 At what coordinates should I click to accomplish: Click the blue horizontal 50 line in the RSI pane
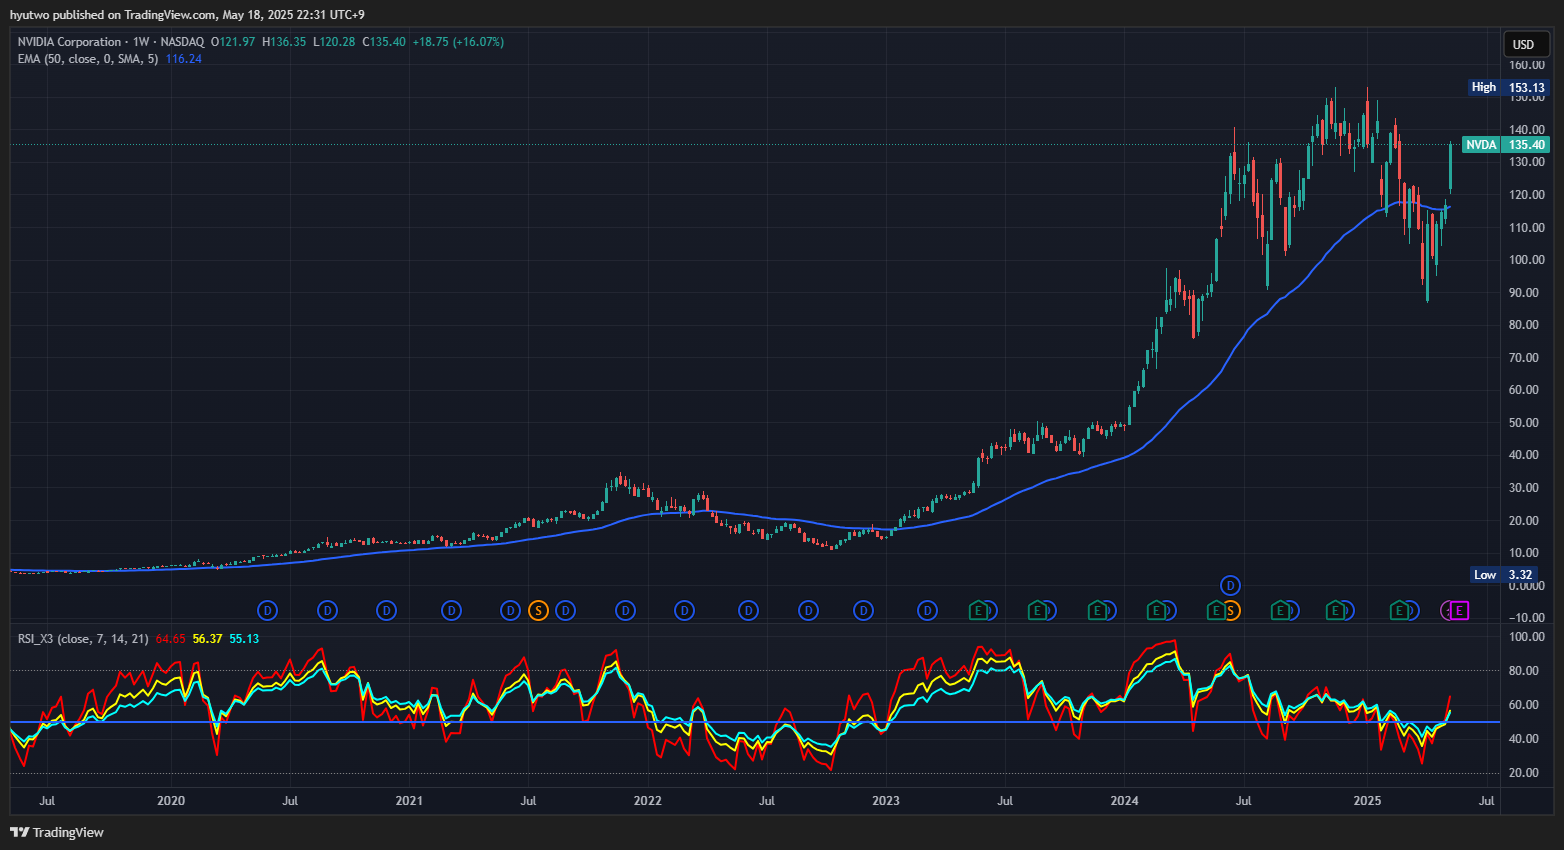click(755, 722)
